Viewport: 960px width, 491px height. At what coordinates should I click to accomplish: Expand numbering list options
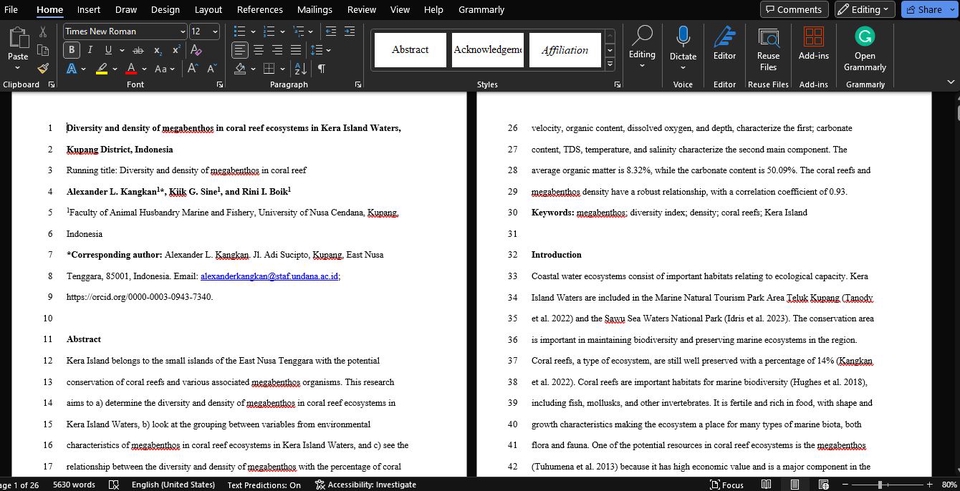pyautogui.click(x=282, y=31)
